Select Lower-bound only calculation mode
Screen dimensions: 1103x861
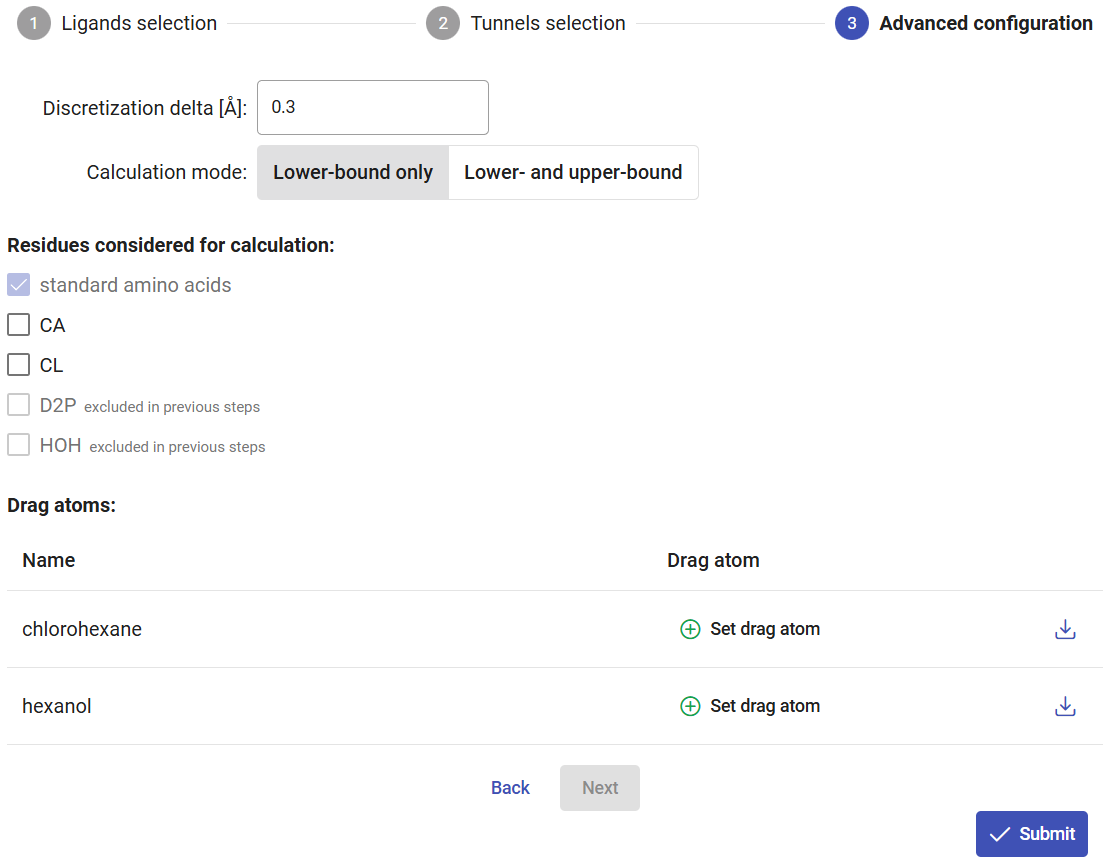[x=353, y=172]
